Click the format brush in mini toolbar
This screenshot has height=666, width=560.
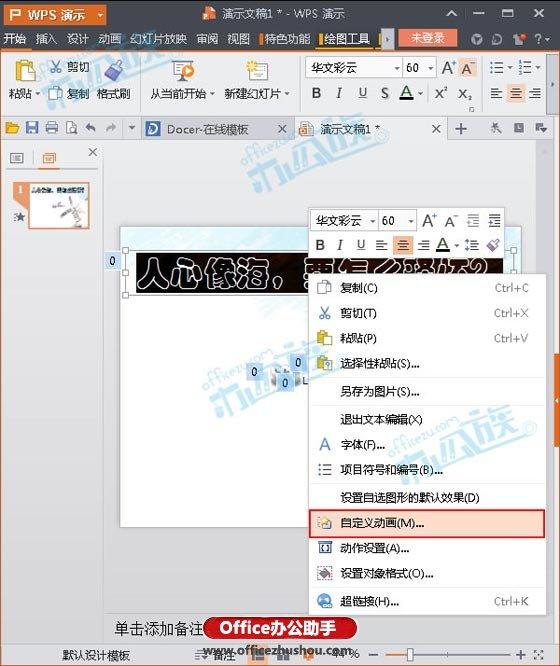[493, 245]
